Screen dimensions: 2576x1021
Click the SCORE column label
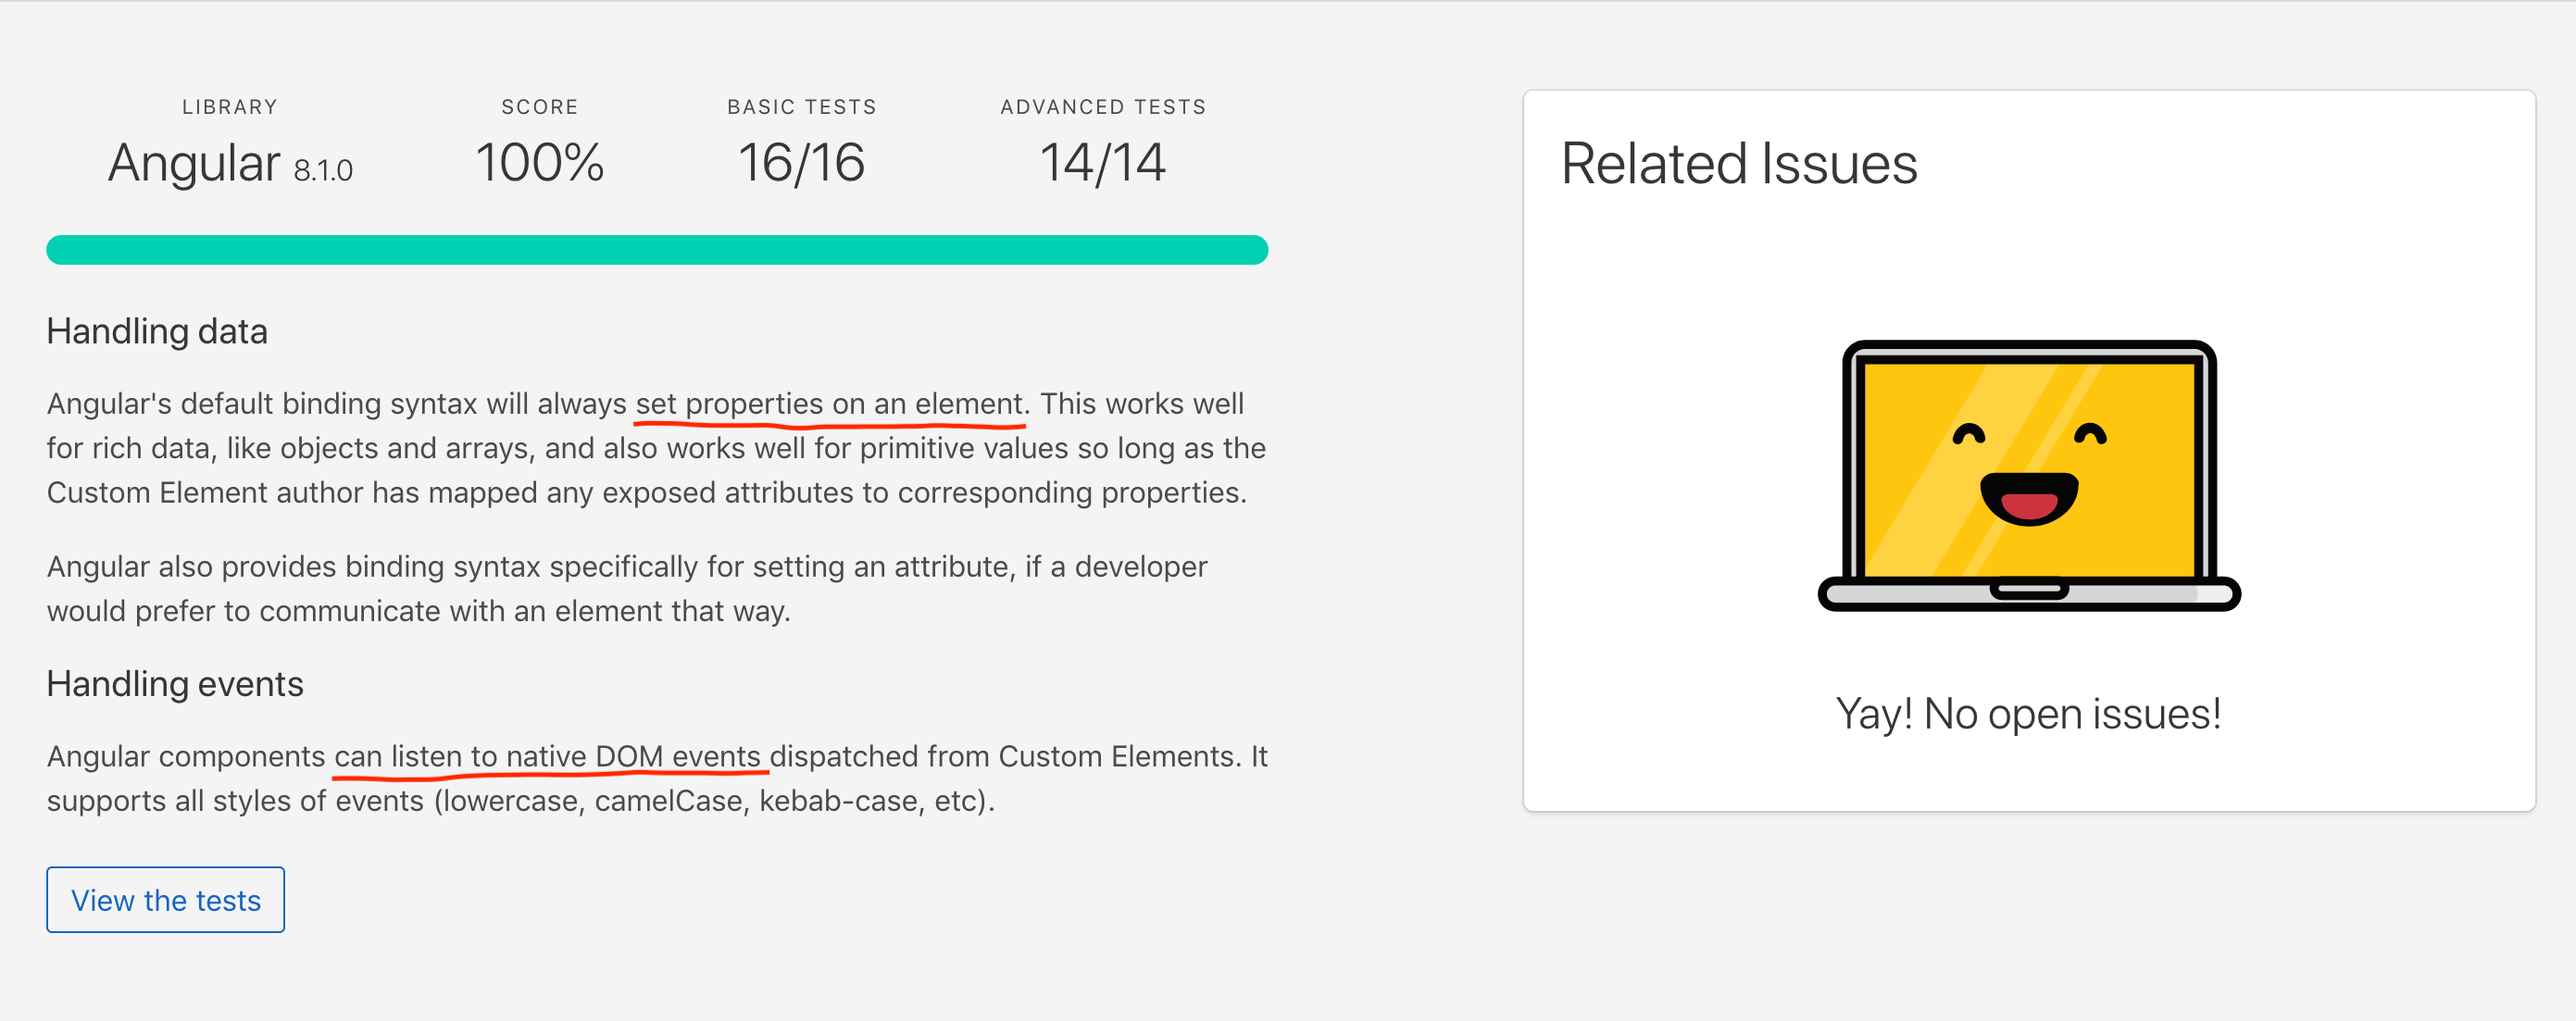[x=540, y=107]
